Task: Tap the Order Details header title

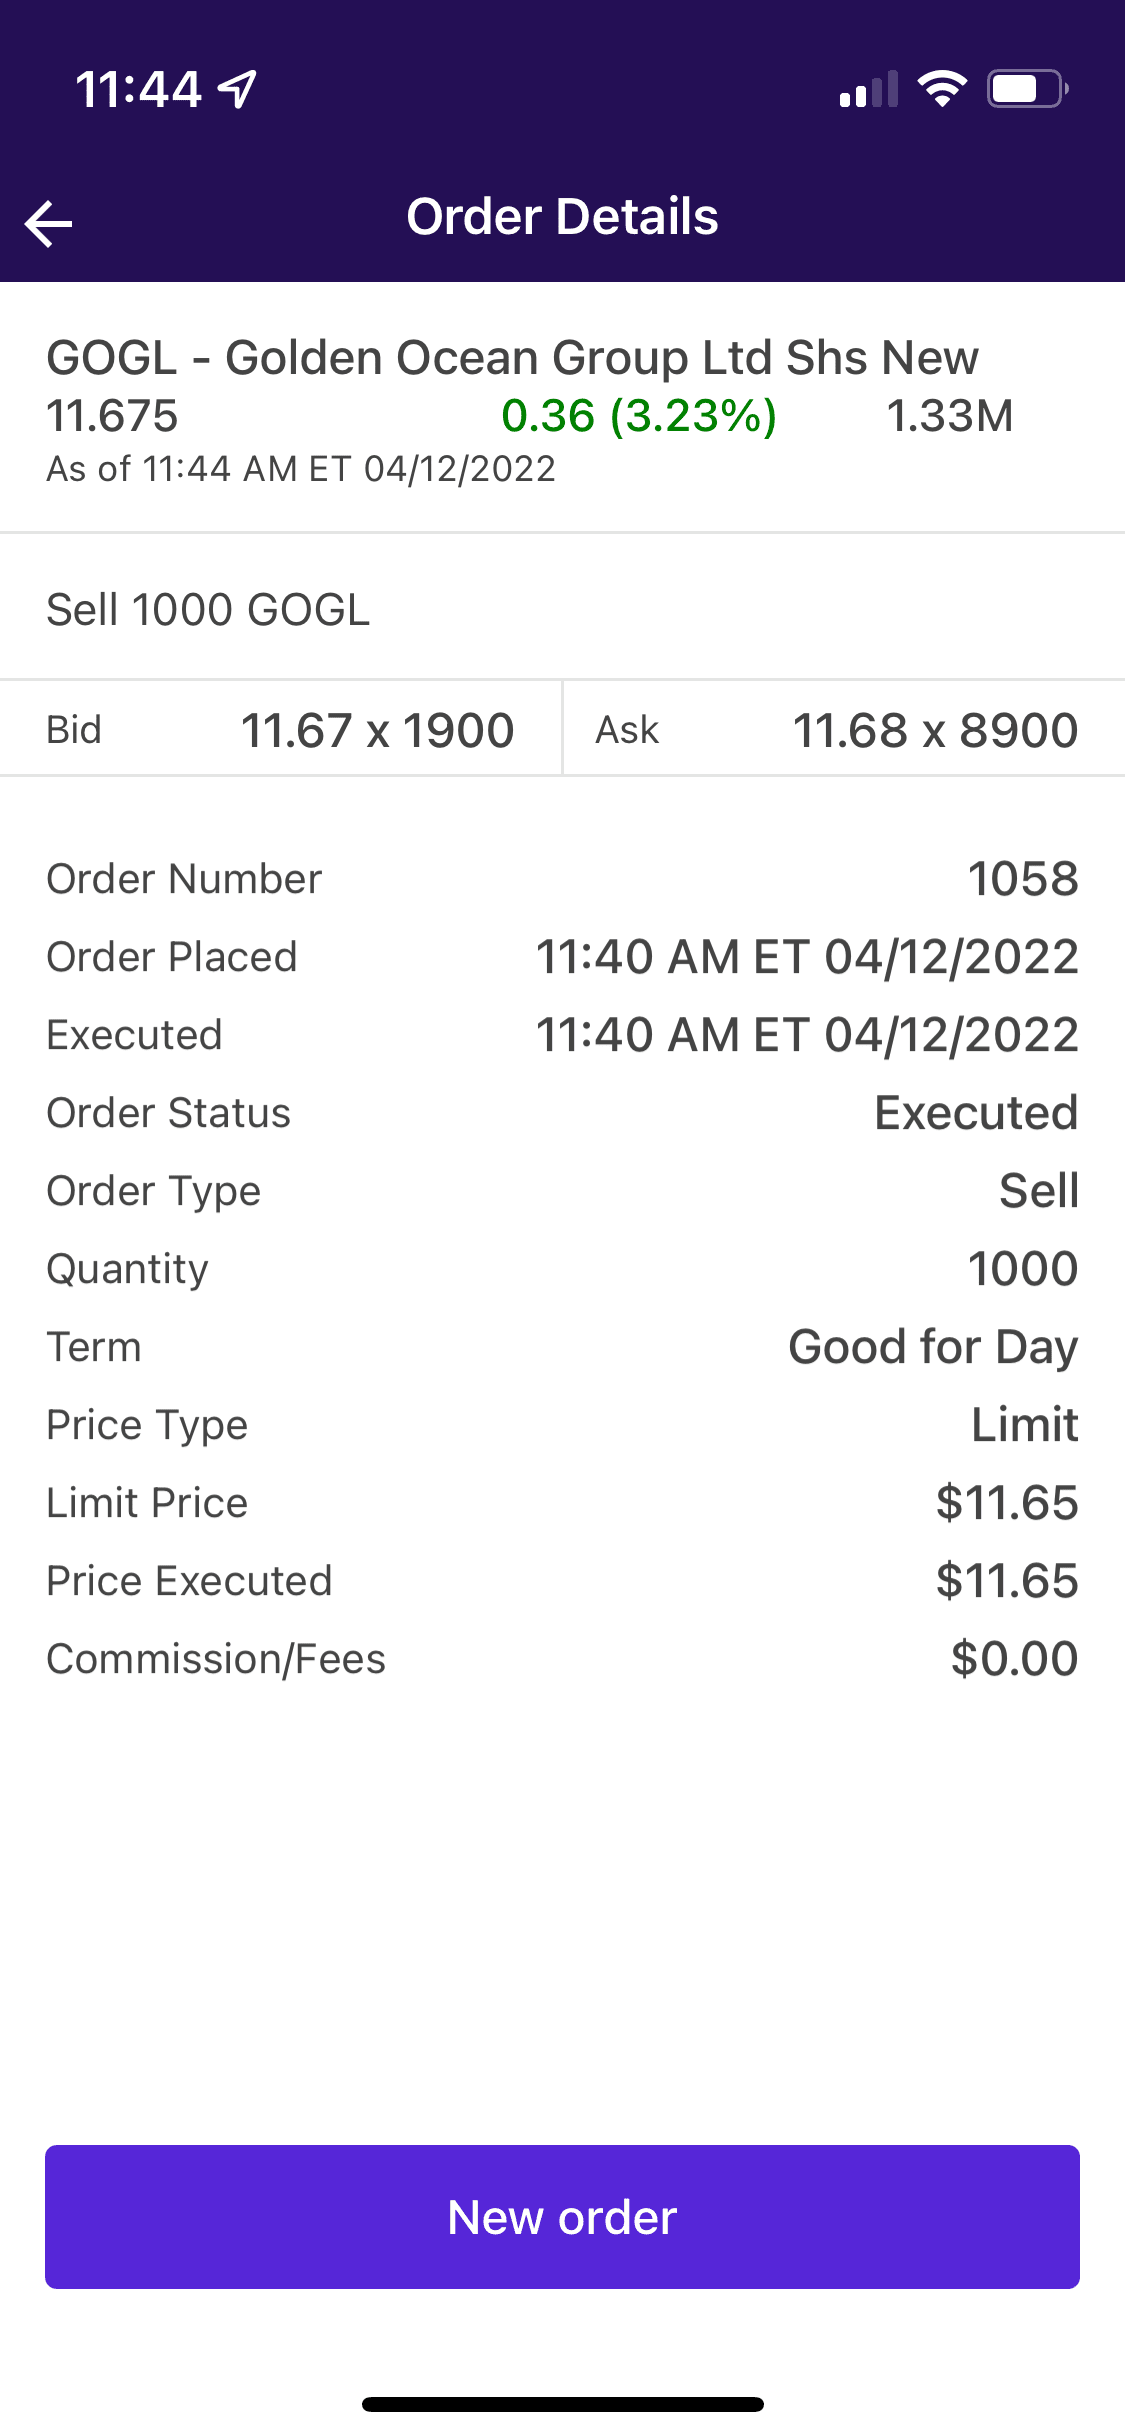Action: 562,217
